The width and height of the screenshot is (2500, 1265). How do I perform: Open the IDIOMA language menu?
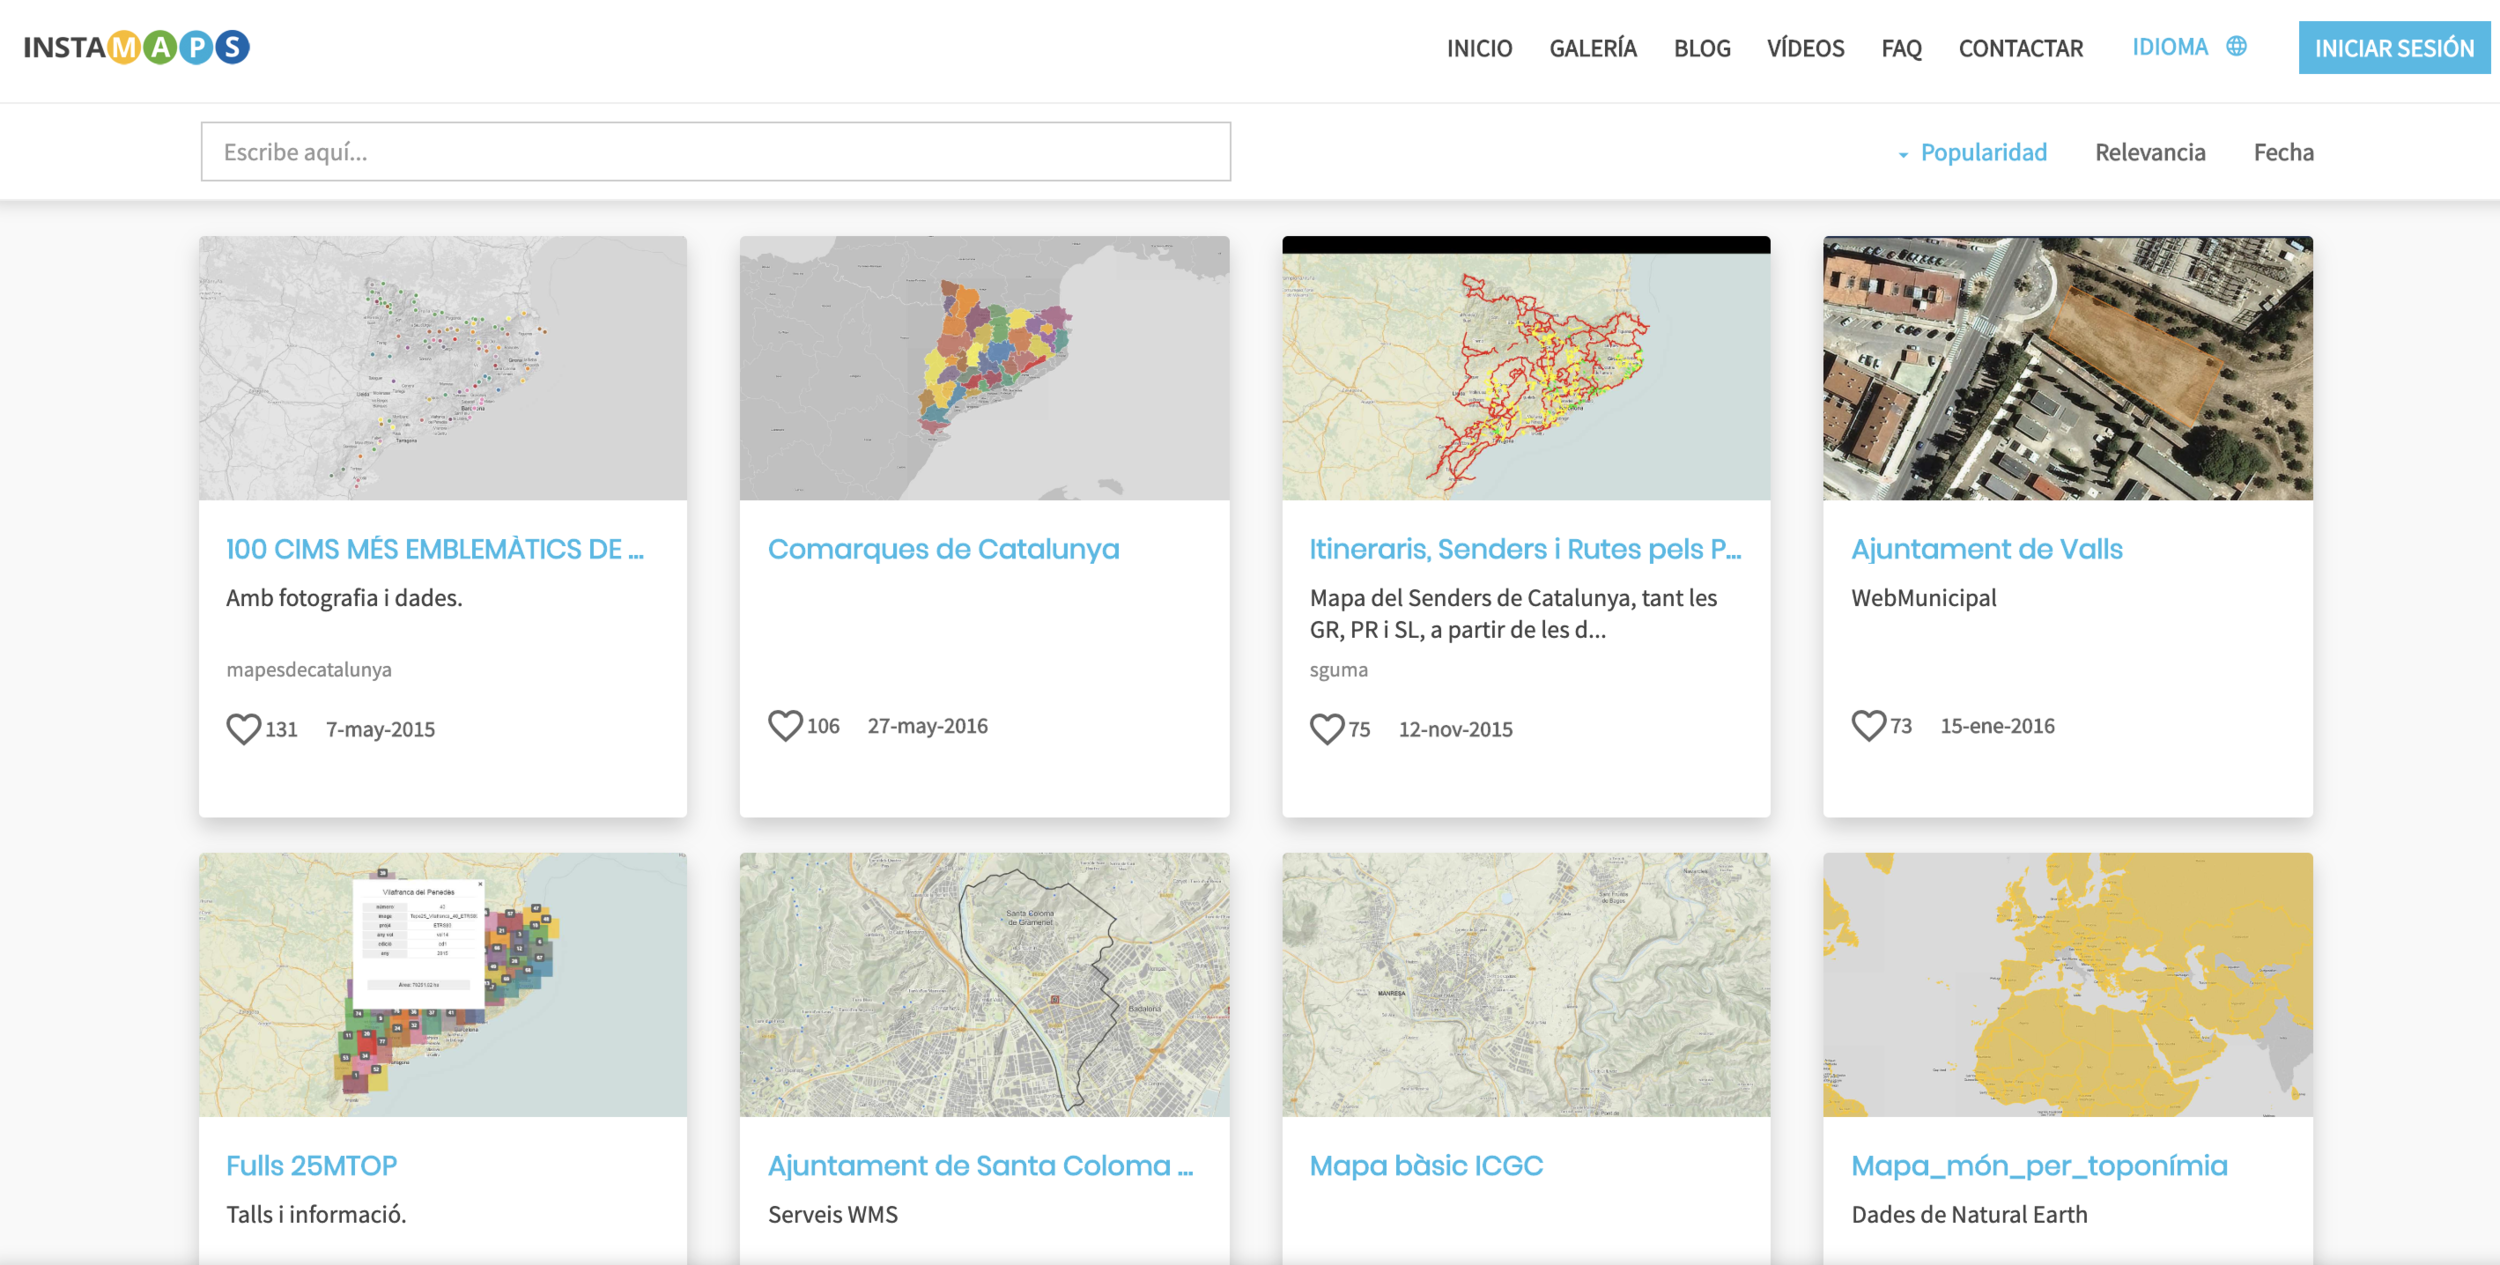tap(2169, 47)
